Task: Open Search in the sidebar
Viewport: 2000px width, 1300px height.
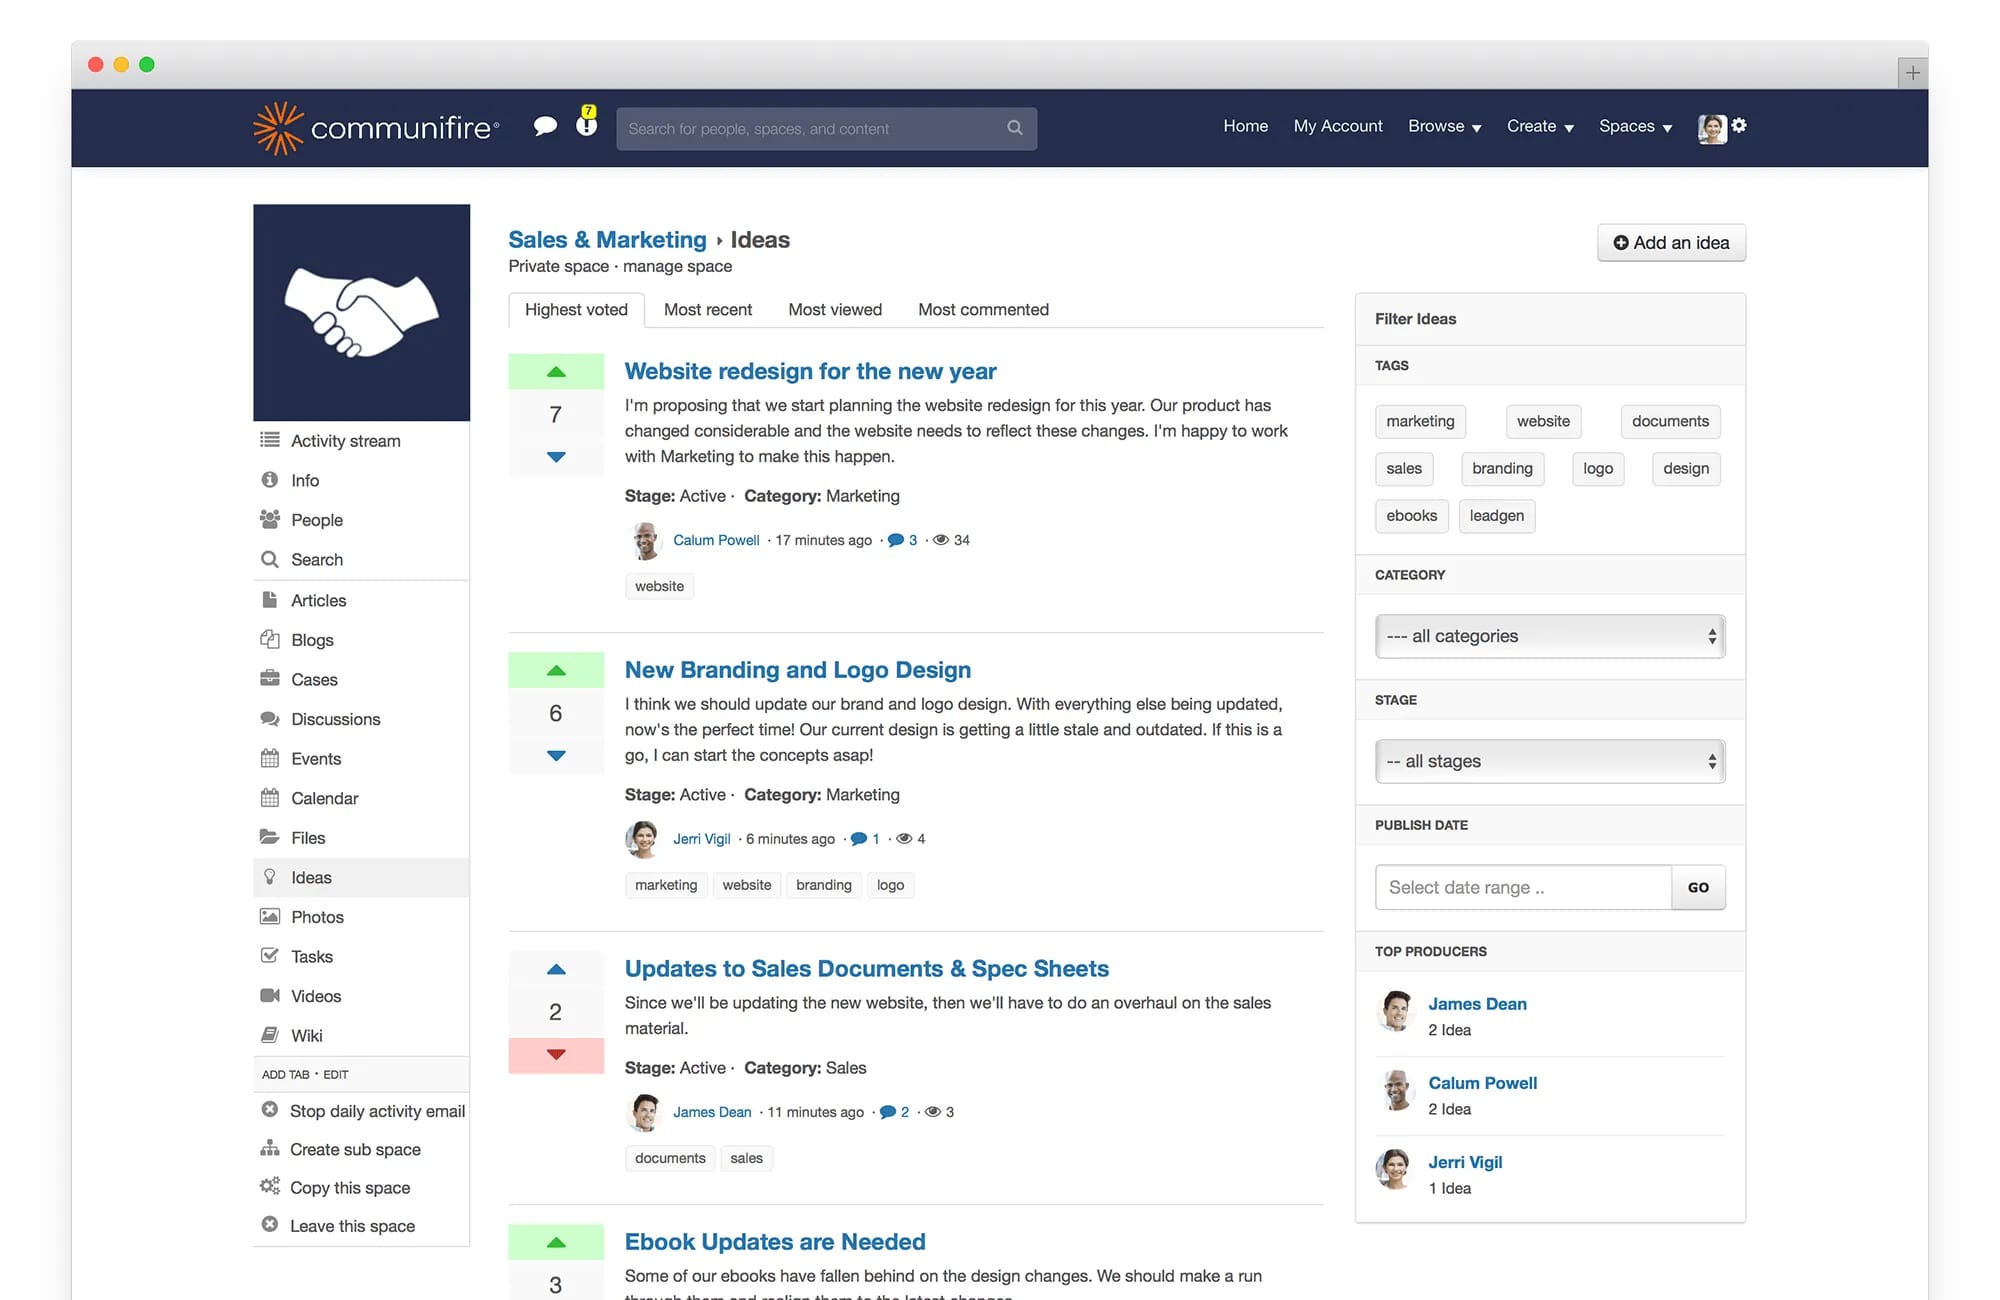Action: 361,560
